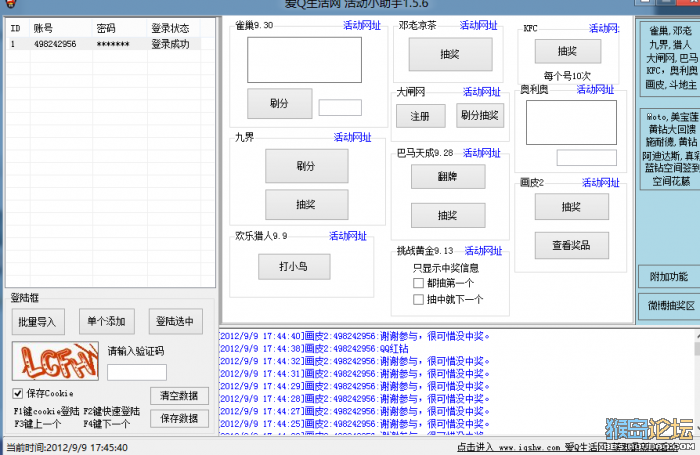Click the log entry at 17:44:40

coord(354,336)
